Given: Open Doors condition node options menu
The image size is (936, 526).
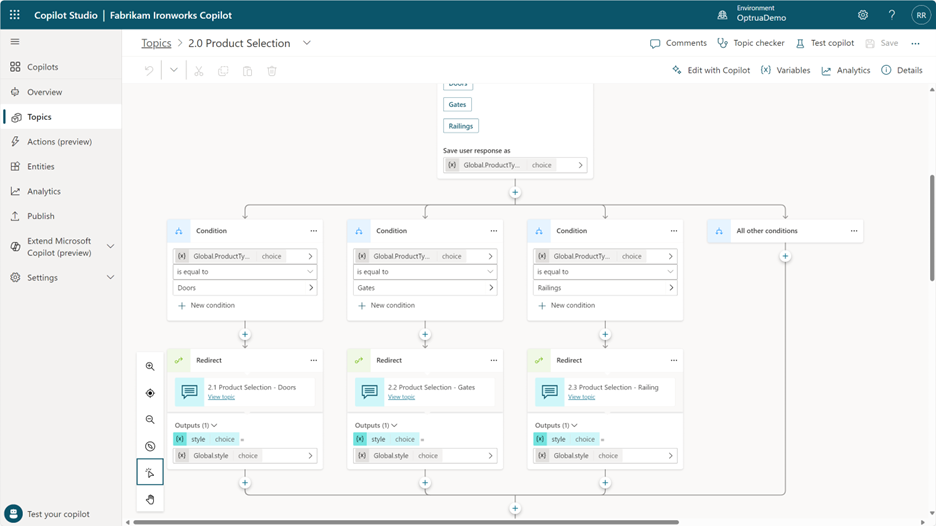Looking at the screenshot, I should click(x=313, y=230).
